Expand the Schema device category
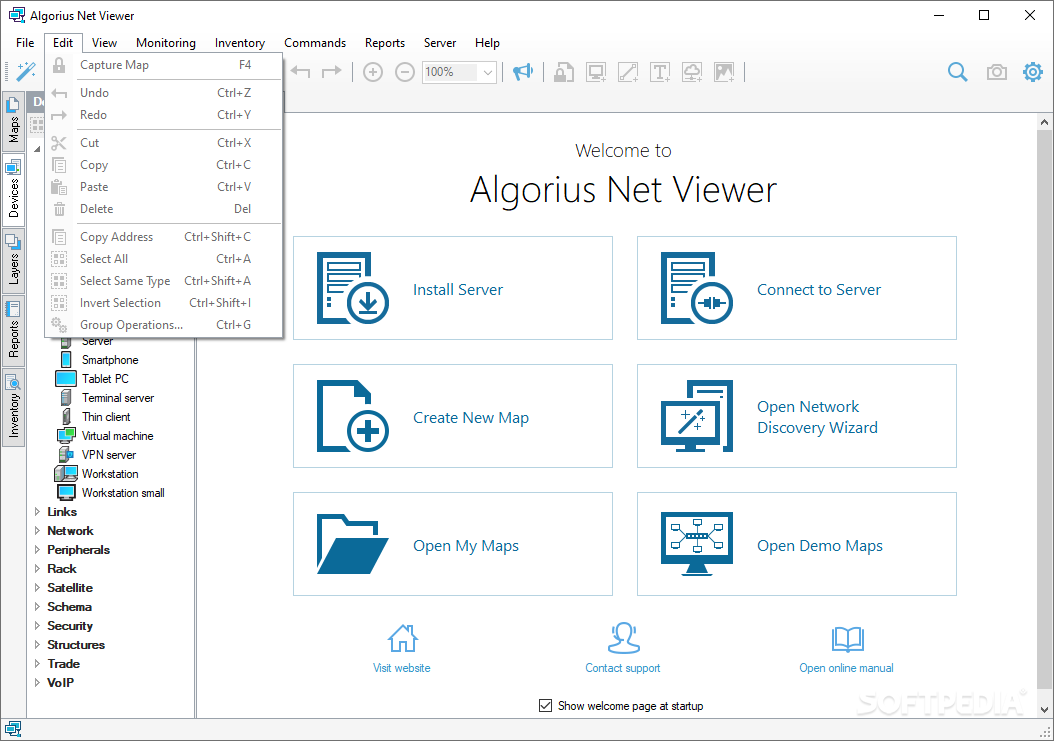 pyautogui.click(x=38, y=607)
